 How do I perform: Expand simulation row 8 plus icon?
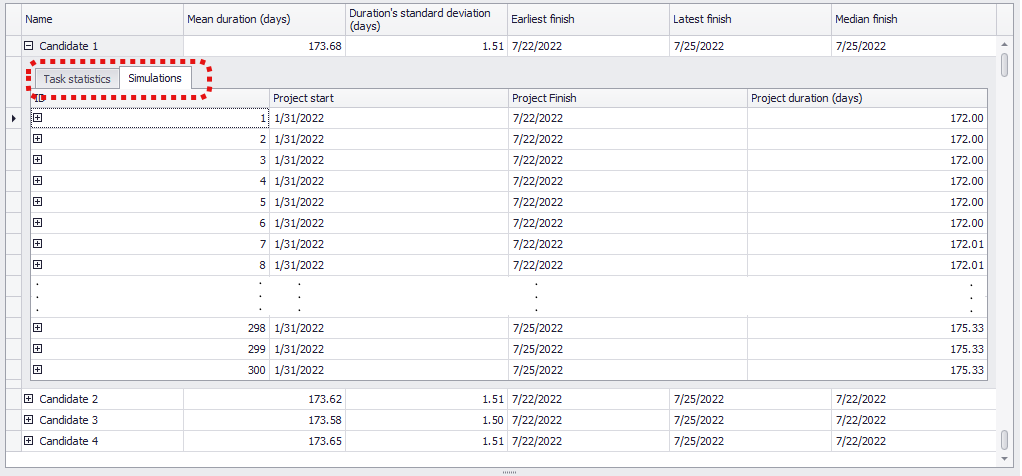[x=38, y=265]
